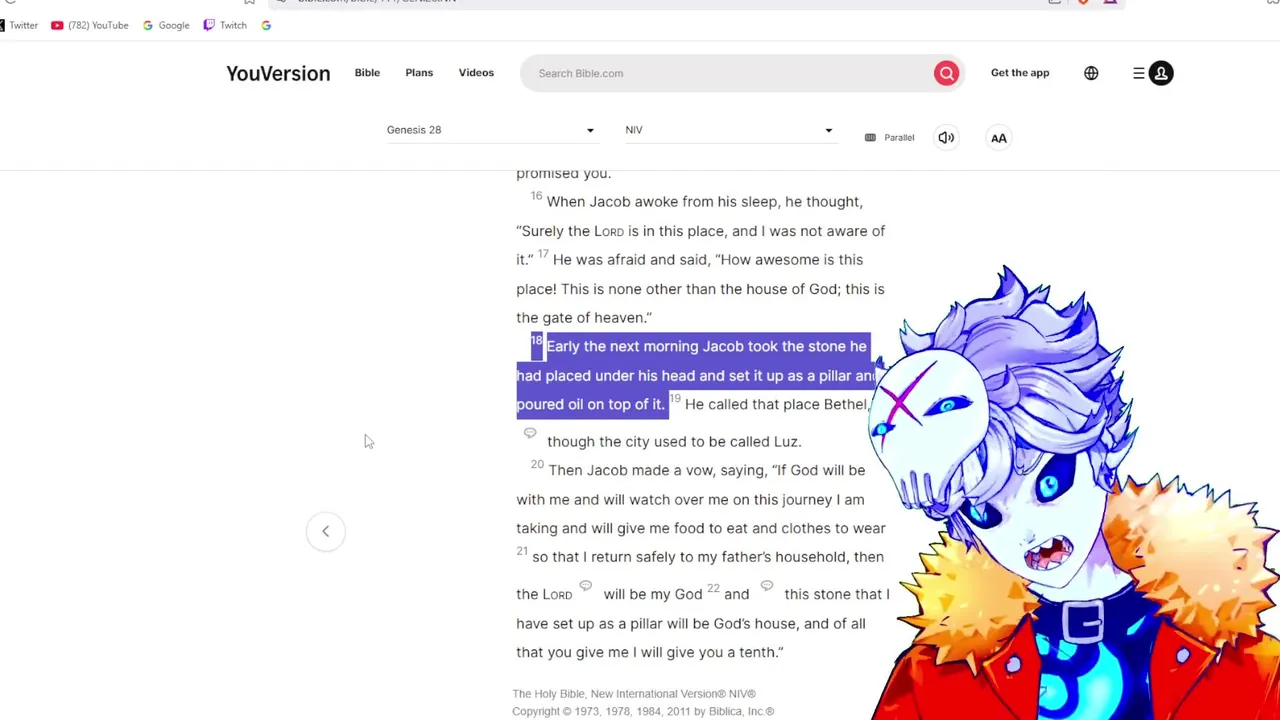Select verse 16 'When Jacob awoke' text
The height and width of the screenshot is (720, 1280).
click(x=704, y=202)
